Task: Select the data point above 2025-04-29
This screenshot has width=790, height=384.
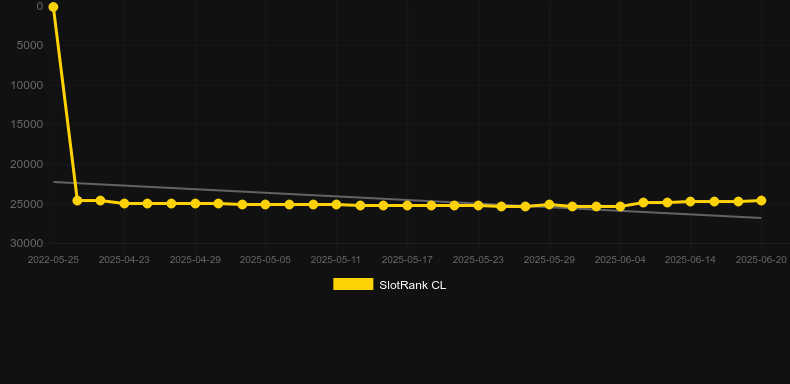Action: click(195, 204)
